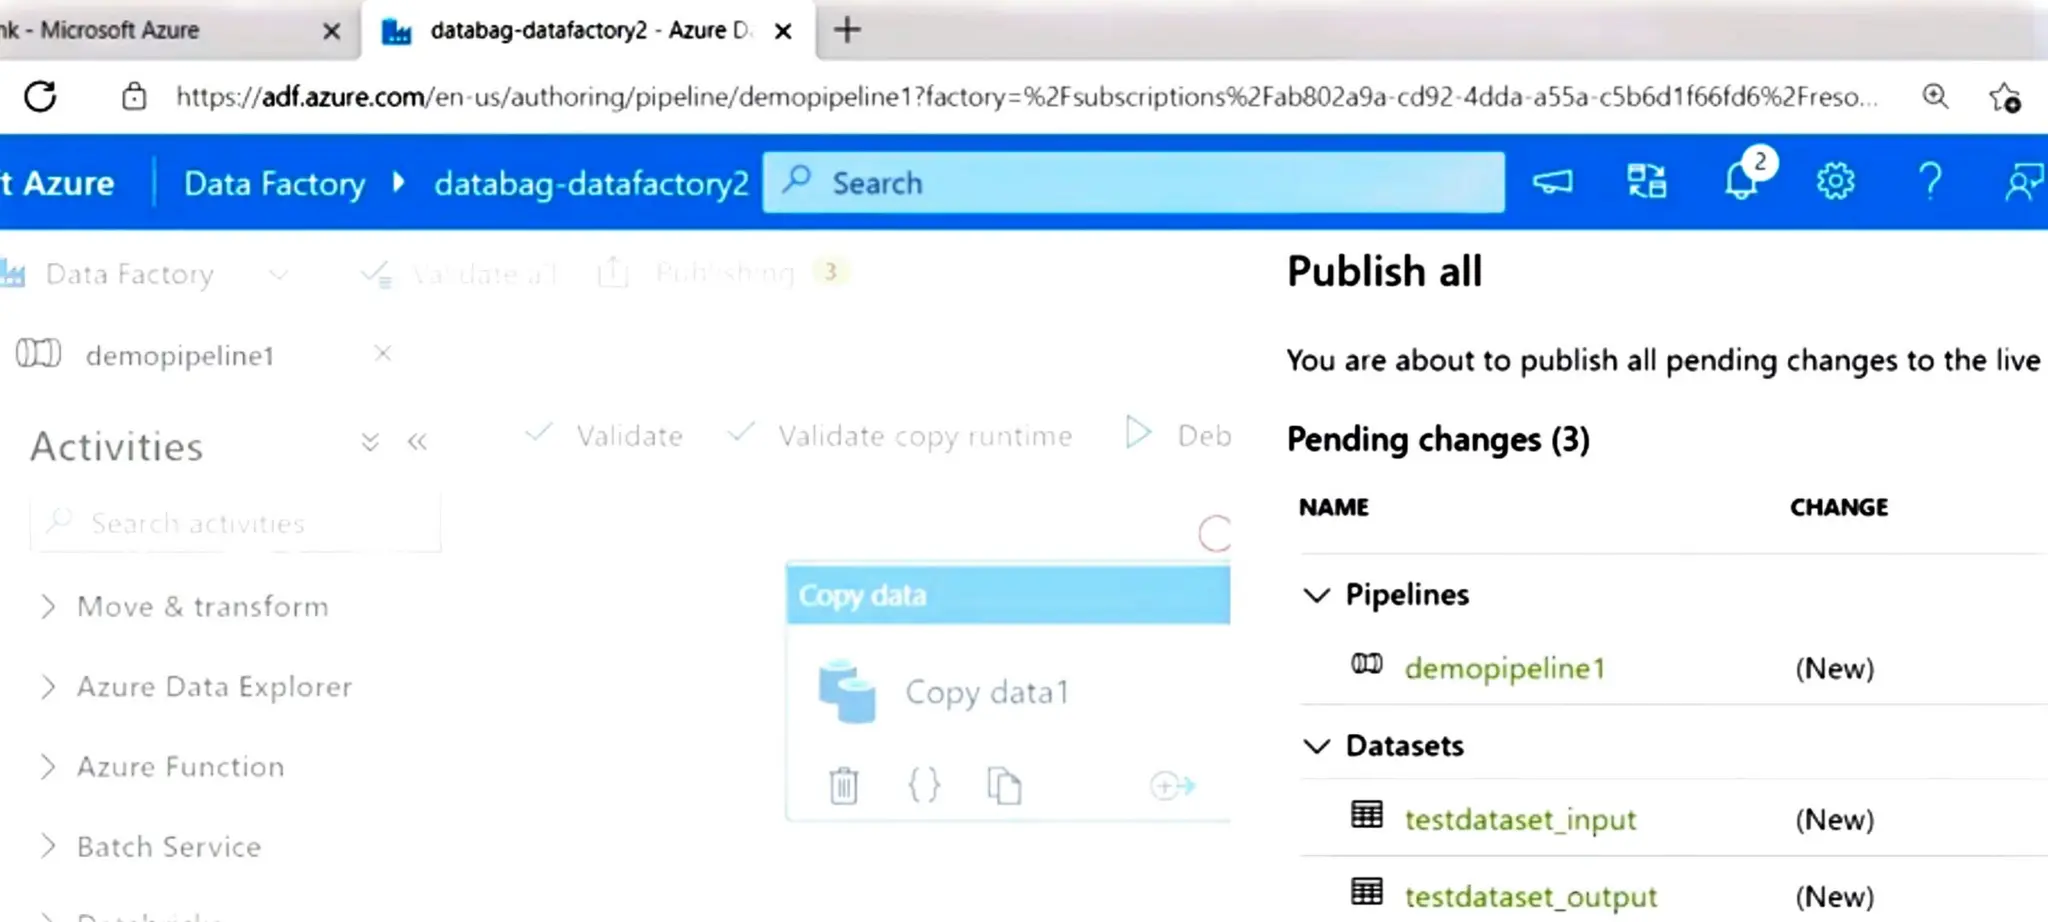Screen dimensions: 2048x922
Task: Click the Pending changes (3) heading
Action: pos(1438,439)
